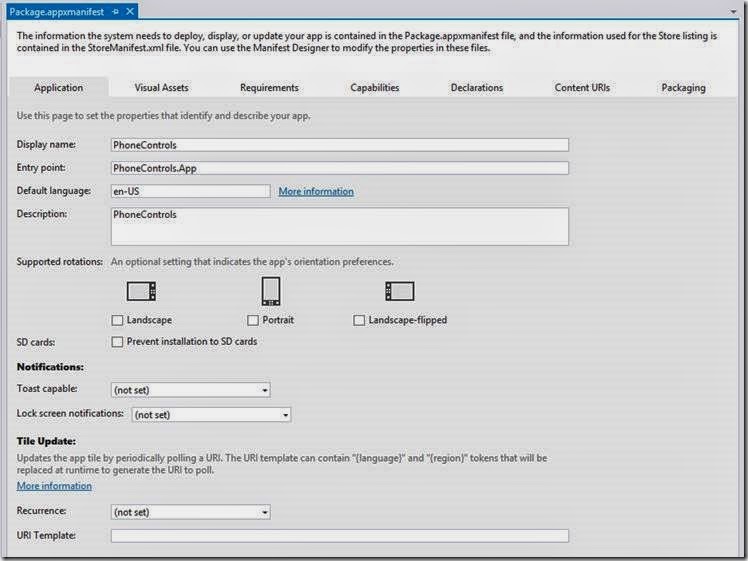Image resolution: width=748 pixels, height=561 pixels.
Task: Open More information link beside Default language
Action: pyautogui.click(x=316, y=191)
